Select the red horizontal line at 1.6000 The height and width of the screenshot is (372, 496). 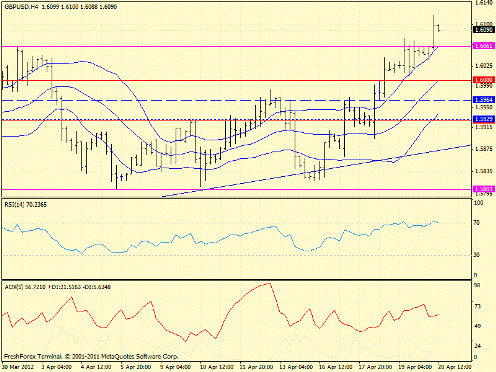coord(237,80)
